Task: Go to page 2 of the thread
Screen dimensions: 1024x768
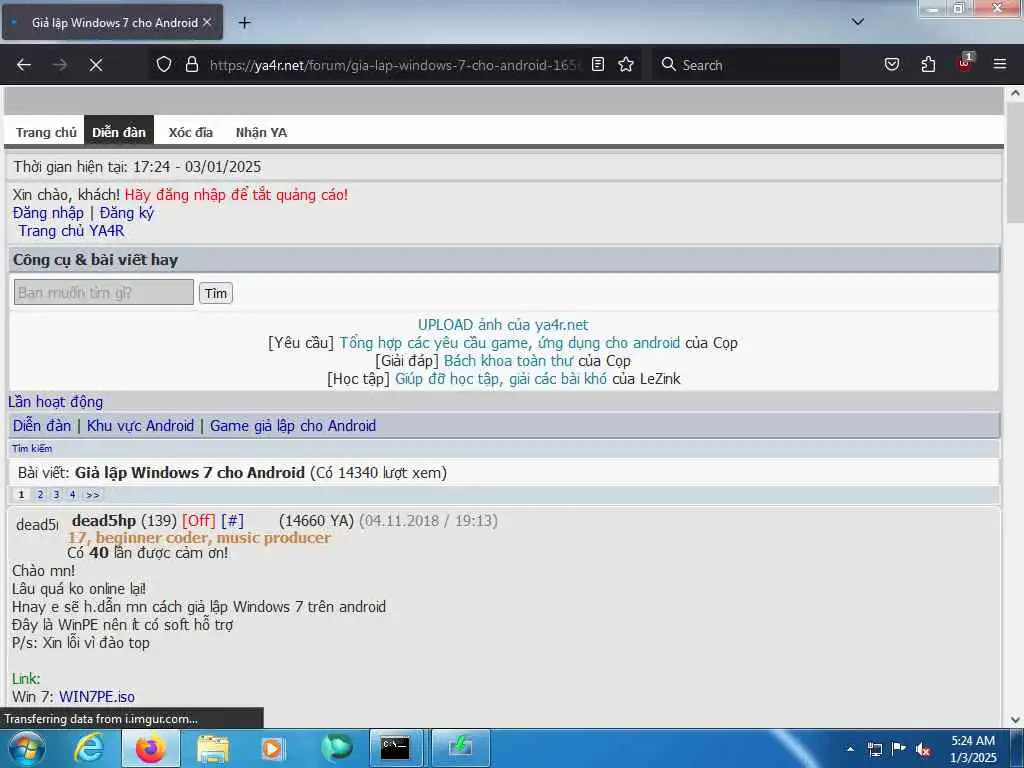Action: [40, 494]
